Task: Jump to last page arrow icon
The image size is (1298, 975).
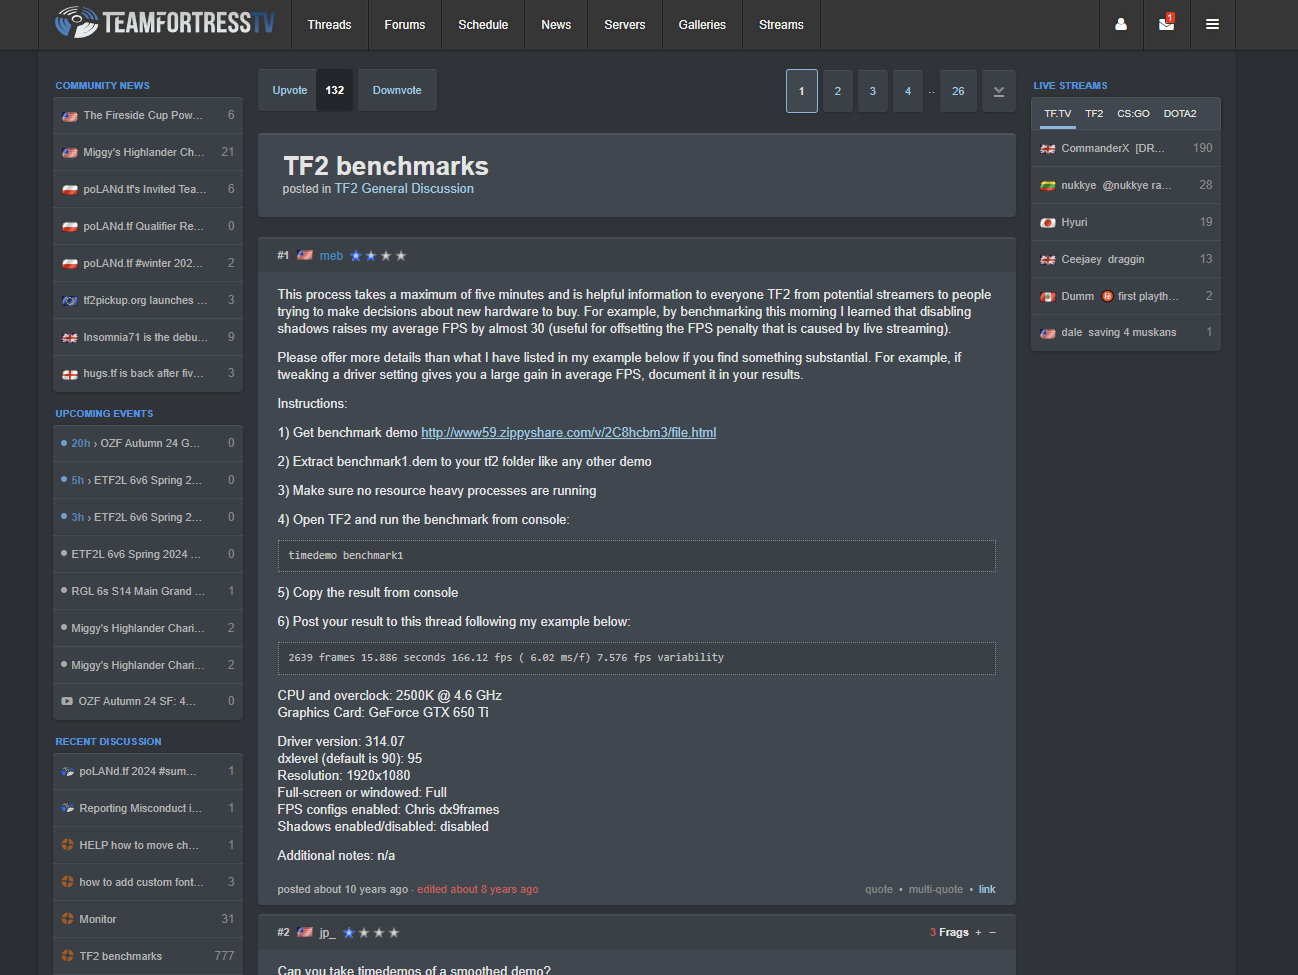Action: (999, 91)
